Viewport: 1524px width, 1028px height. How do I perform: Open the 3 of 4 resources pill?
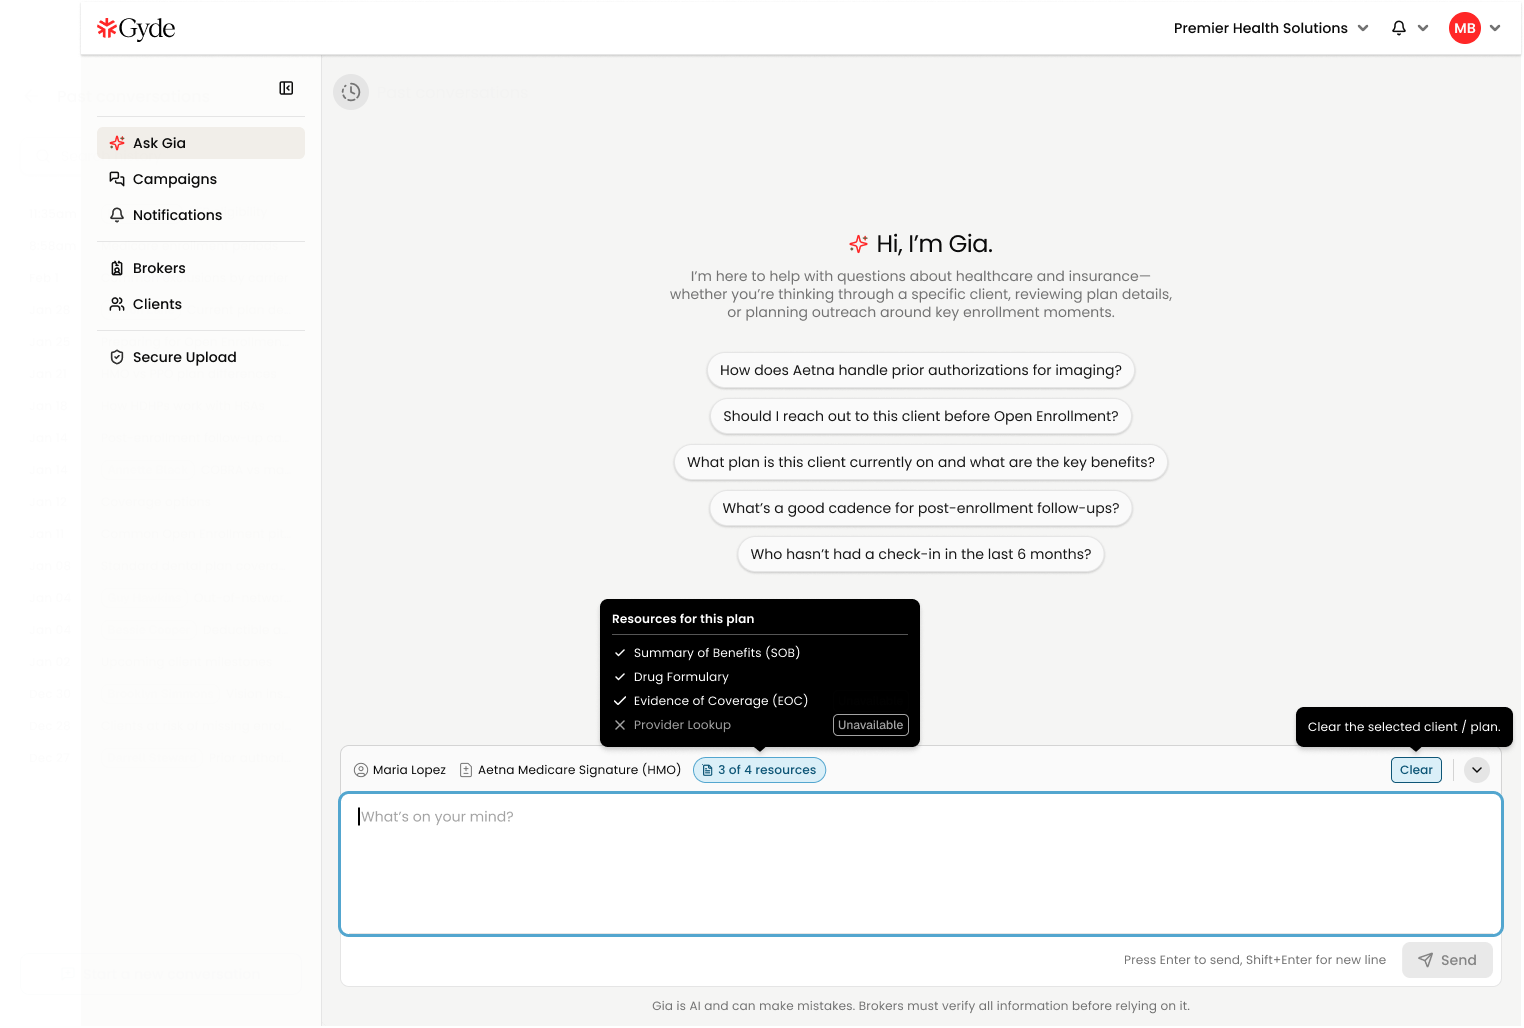click(x=759, y=770)
